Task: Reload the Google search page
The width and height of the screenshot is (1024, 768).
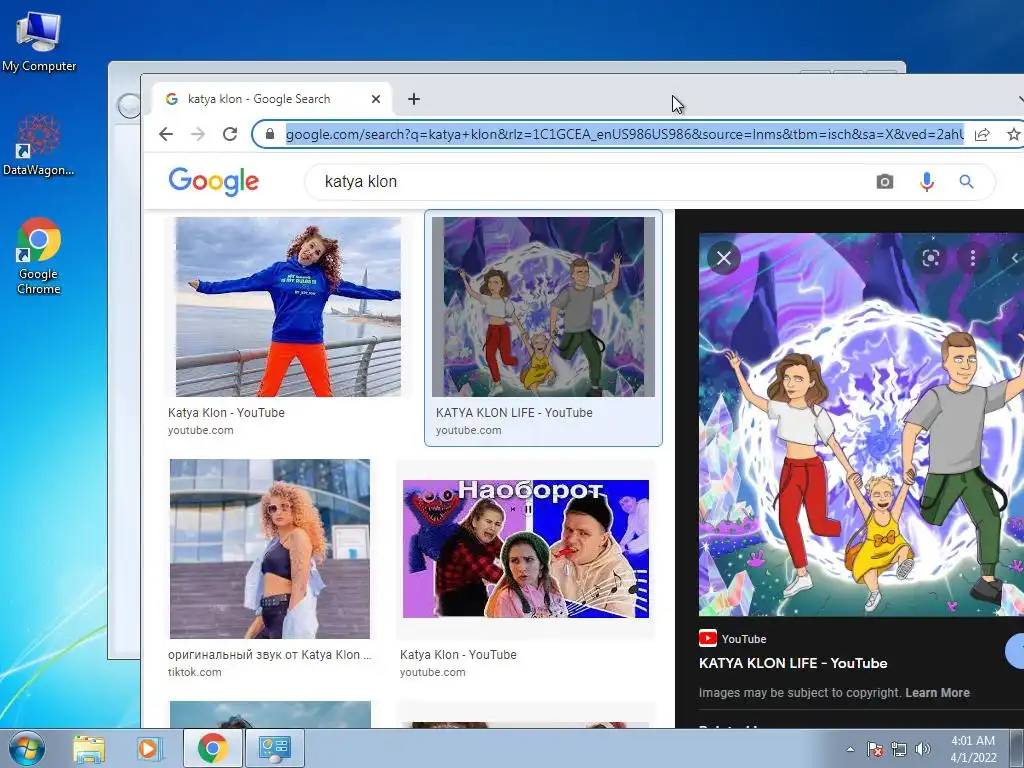Action: (x=230, y=134)
